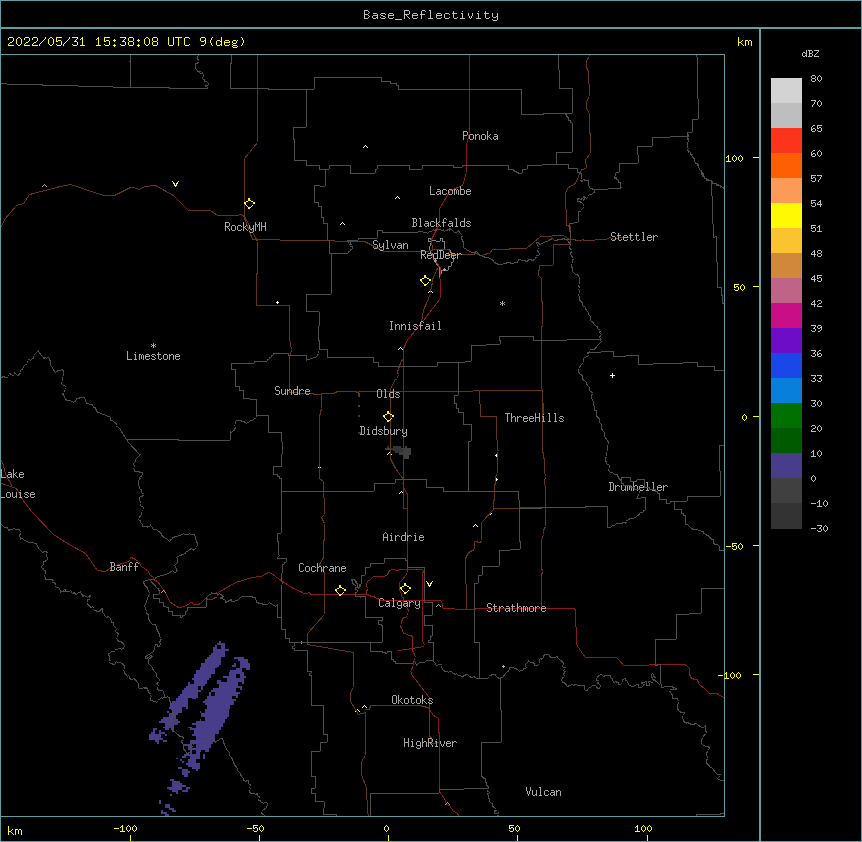Viewport: 862px width, 842px height.
Task: Select the Banff label
Action: pos(124,567)
